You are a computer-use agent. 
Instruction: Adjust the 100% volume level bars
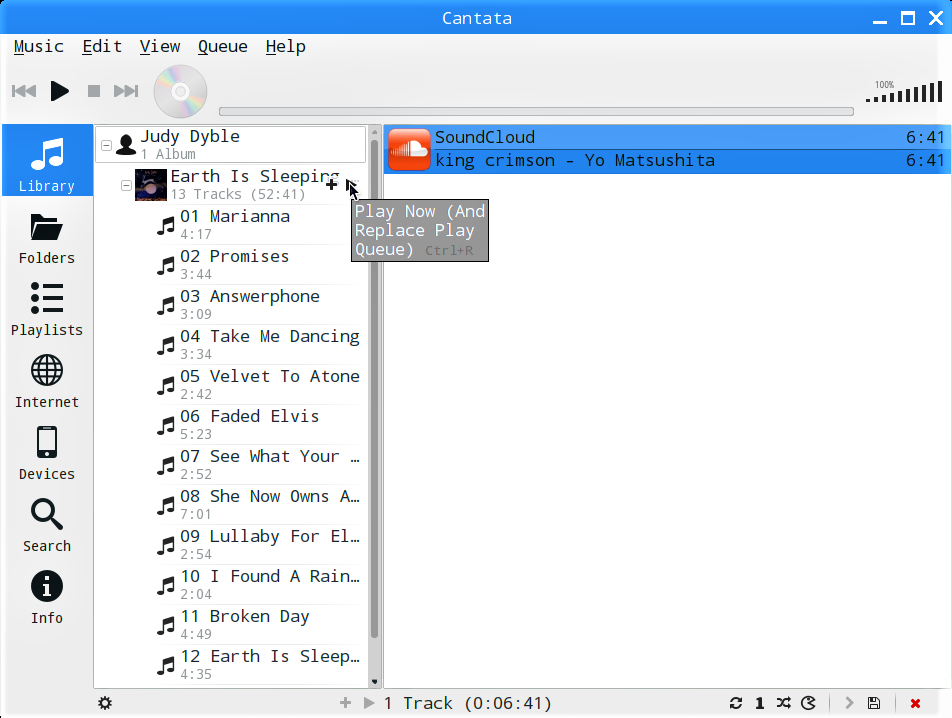coord(904,92)
